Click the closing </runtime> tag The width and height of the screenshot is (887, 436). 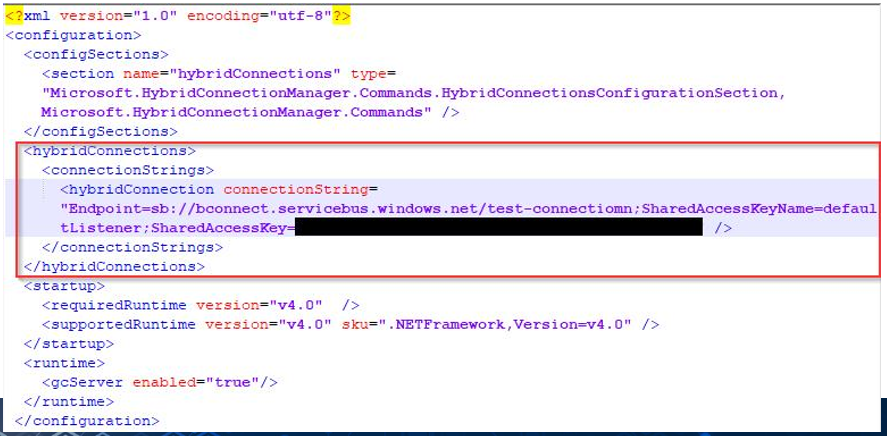[x=68, y=402]
